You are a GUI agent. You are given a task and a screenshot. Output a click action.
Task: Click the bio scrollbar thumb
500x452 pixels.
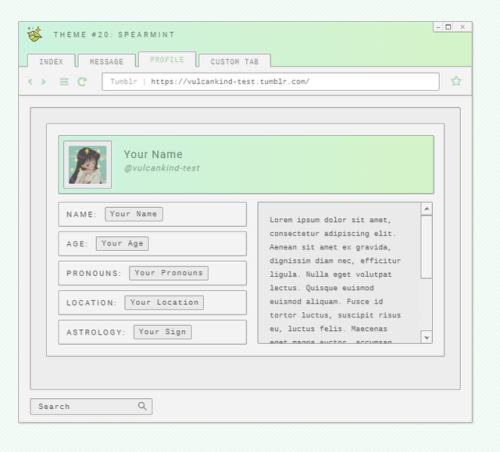click(426, 247)
